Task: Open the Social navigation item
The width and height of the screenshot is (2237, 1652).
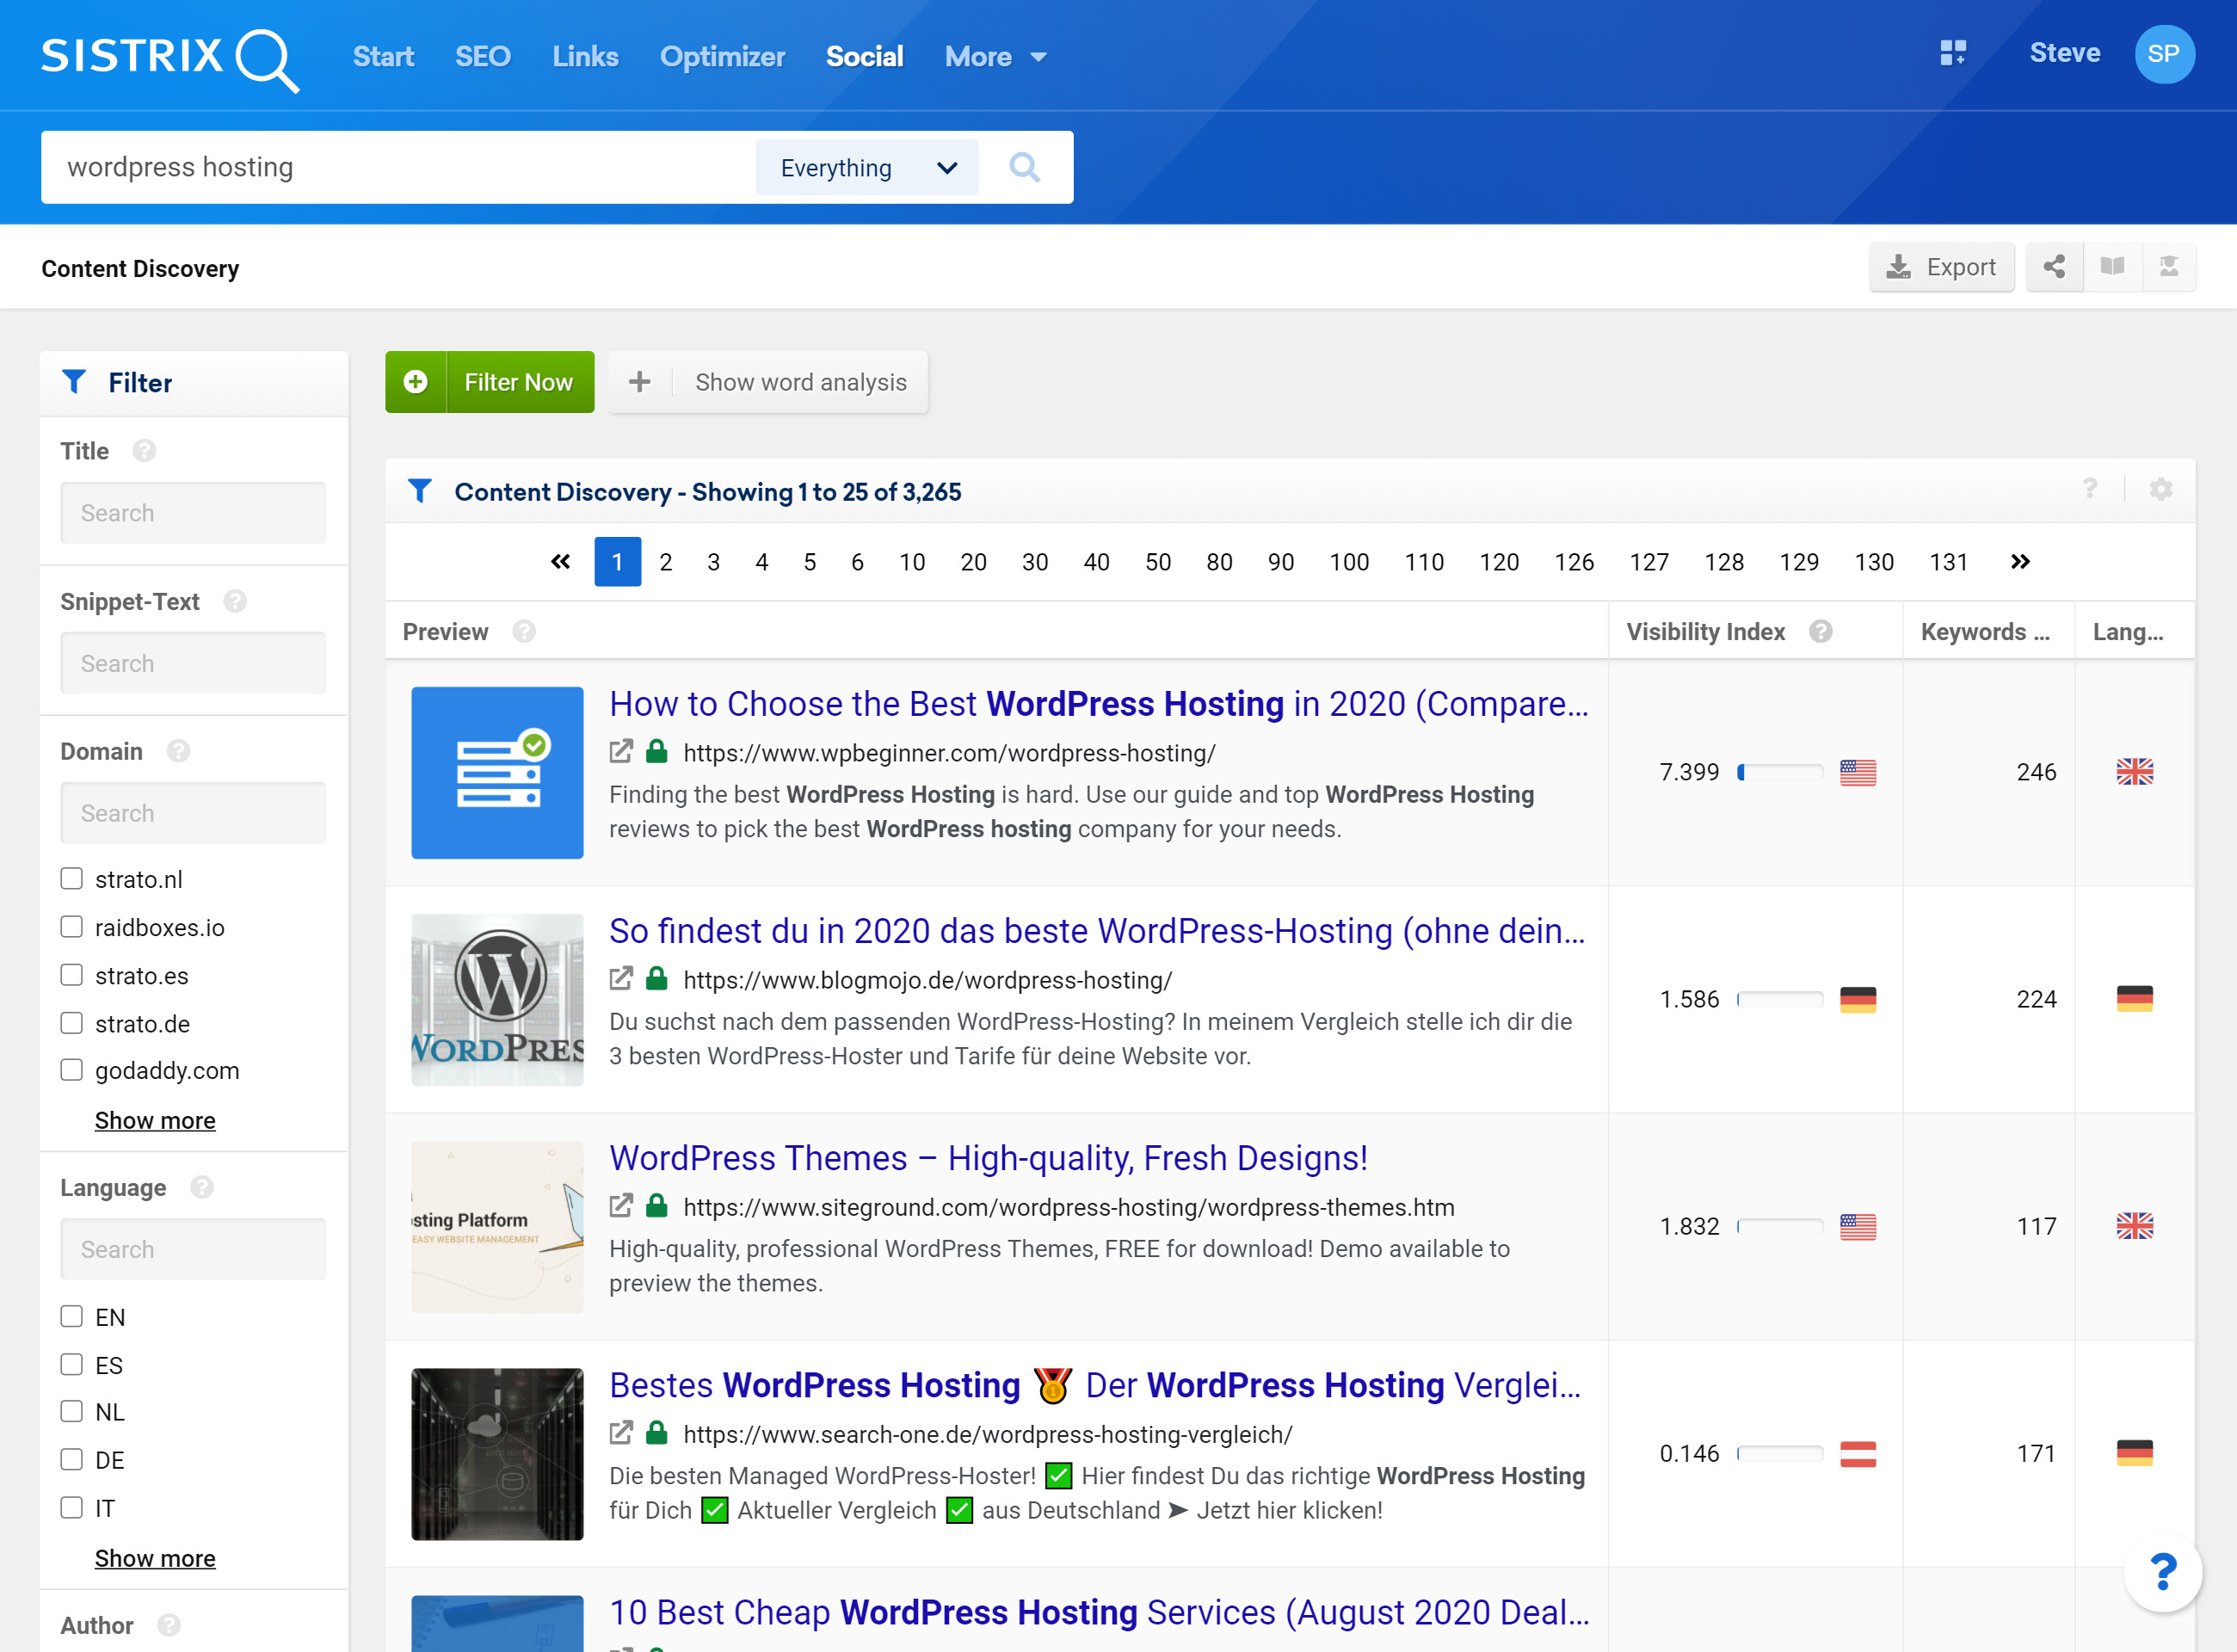Action: [864, 57]
